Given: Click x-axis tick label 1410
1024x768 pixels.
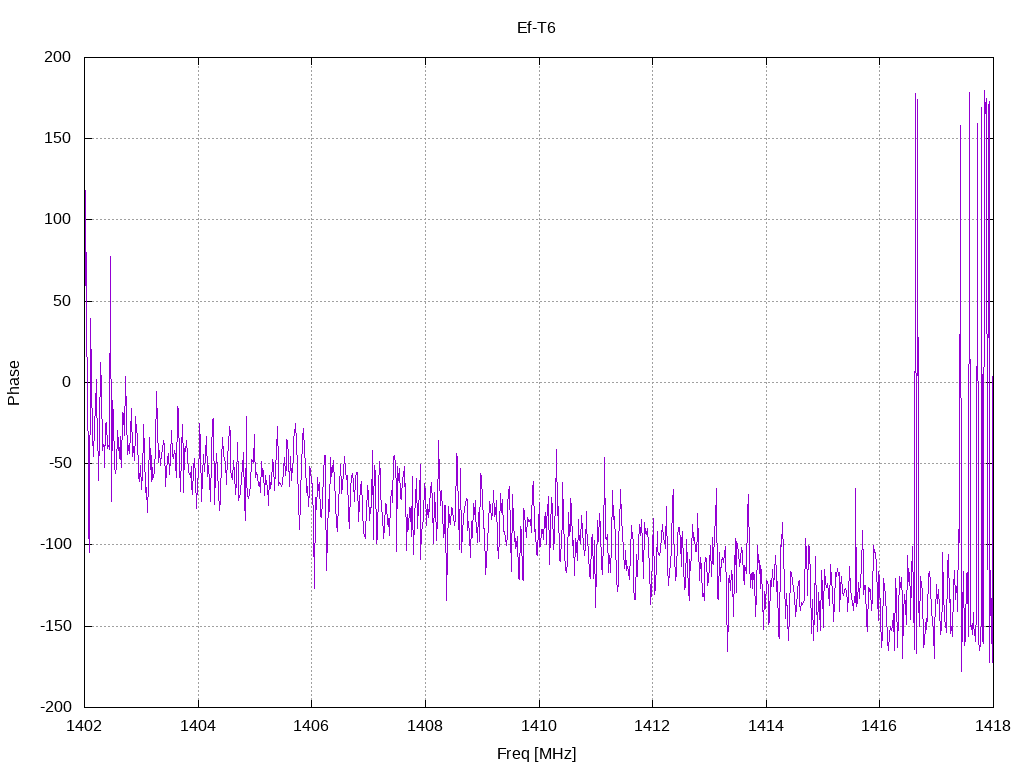Looking at the screenshot, I should [x=539, y=726].
